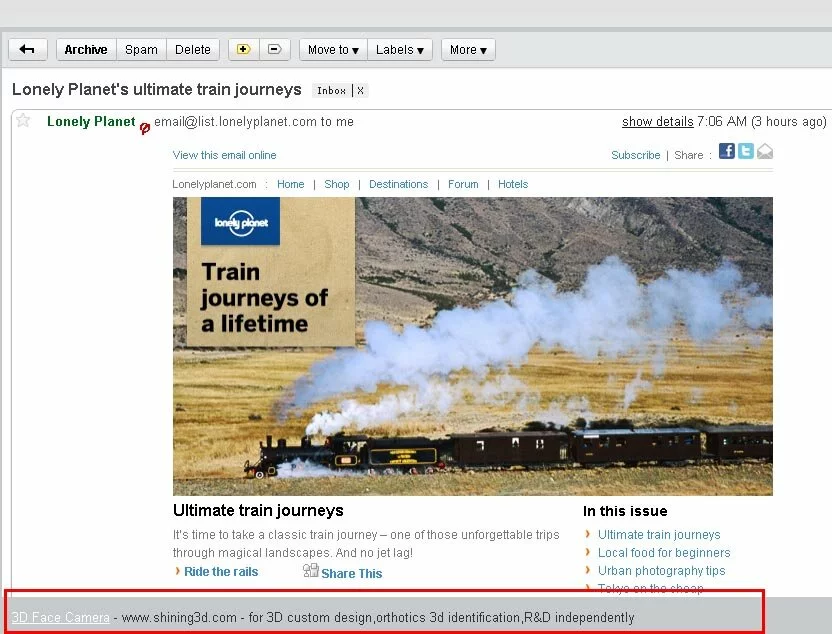Share the email on Facebook
The image size is (832, 634).
[x=727, y=151]
